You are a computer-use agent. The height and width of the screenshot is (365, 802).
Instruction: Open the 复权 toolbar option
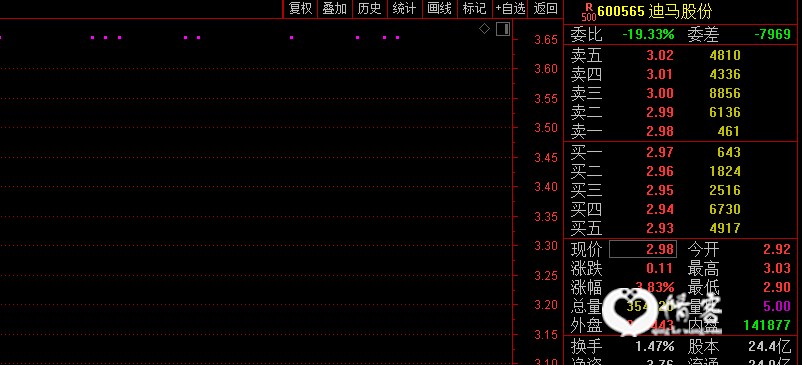[300, 9]
